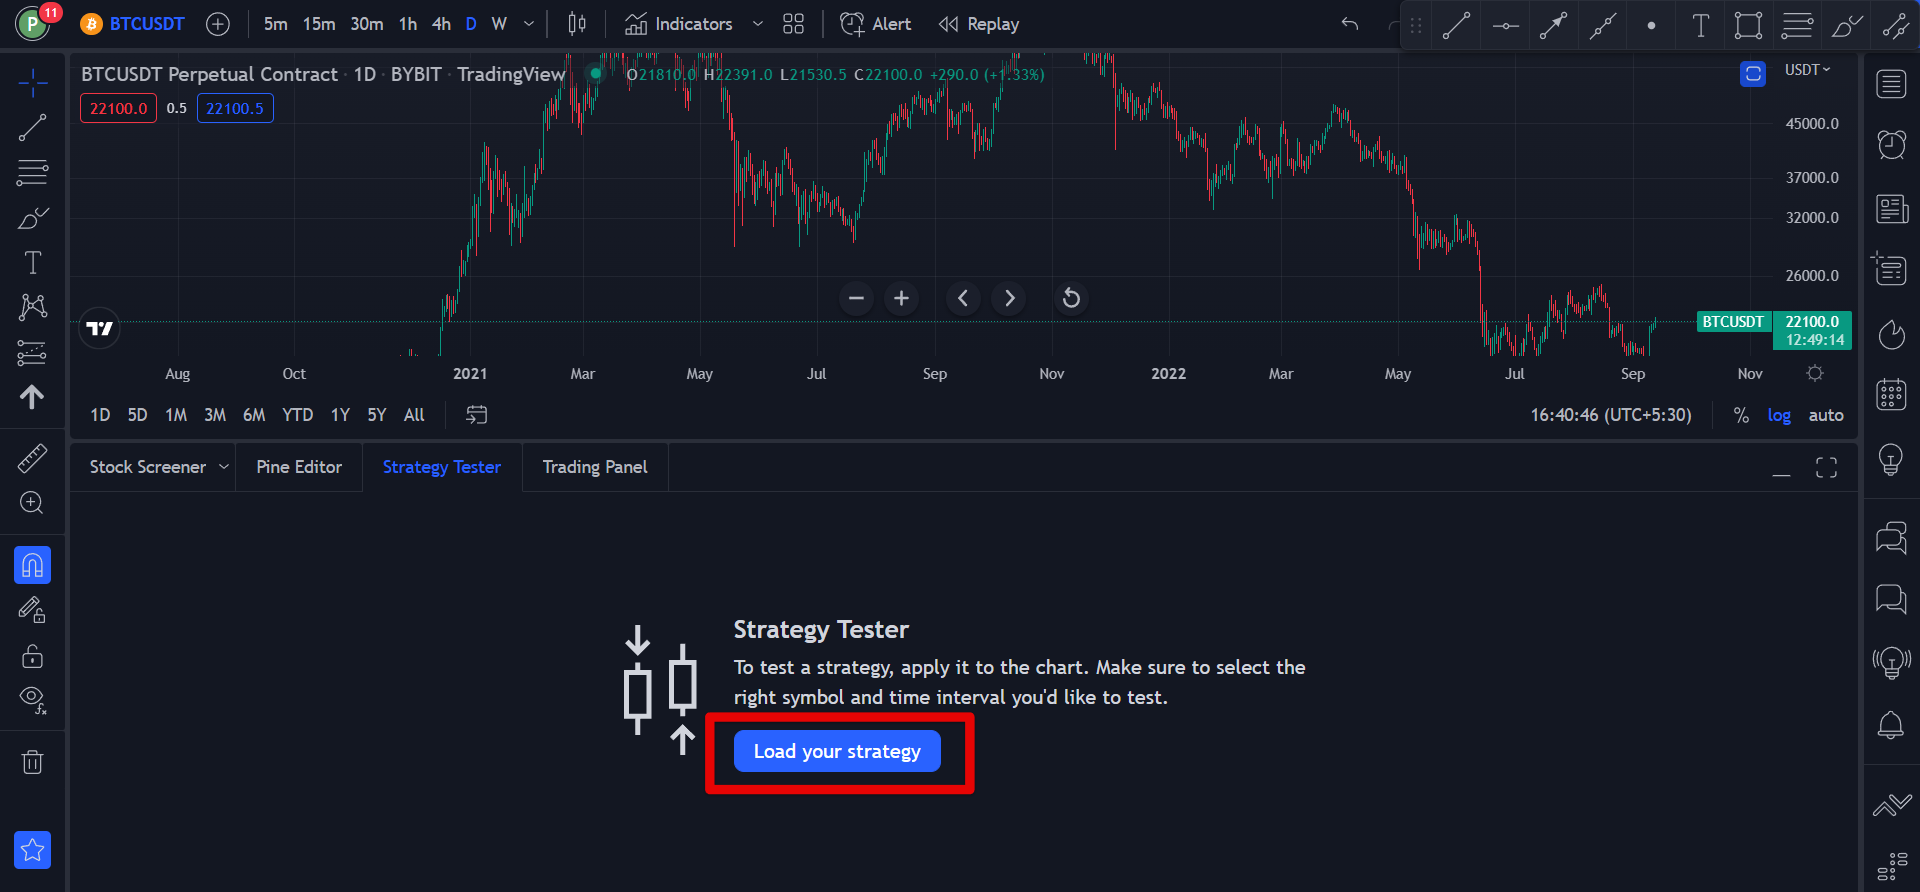Expand the indicator favorites dropdown arrow
Viewport: 1920px width, 892px height.
click(757, 24)
